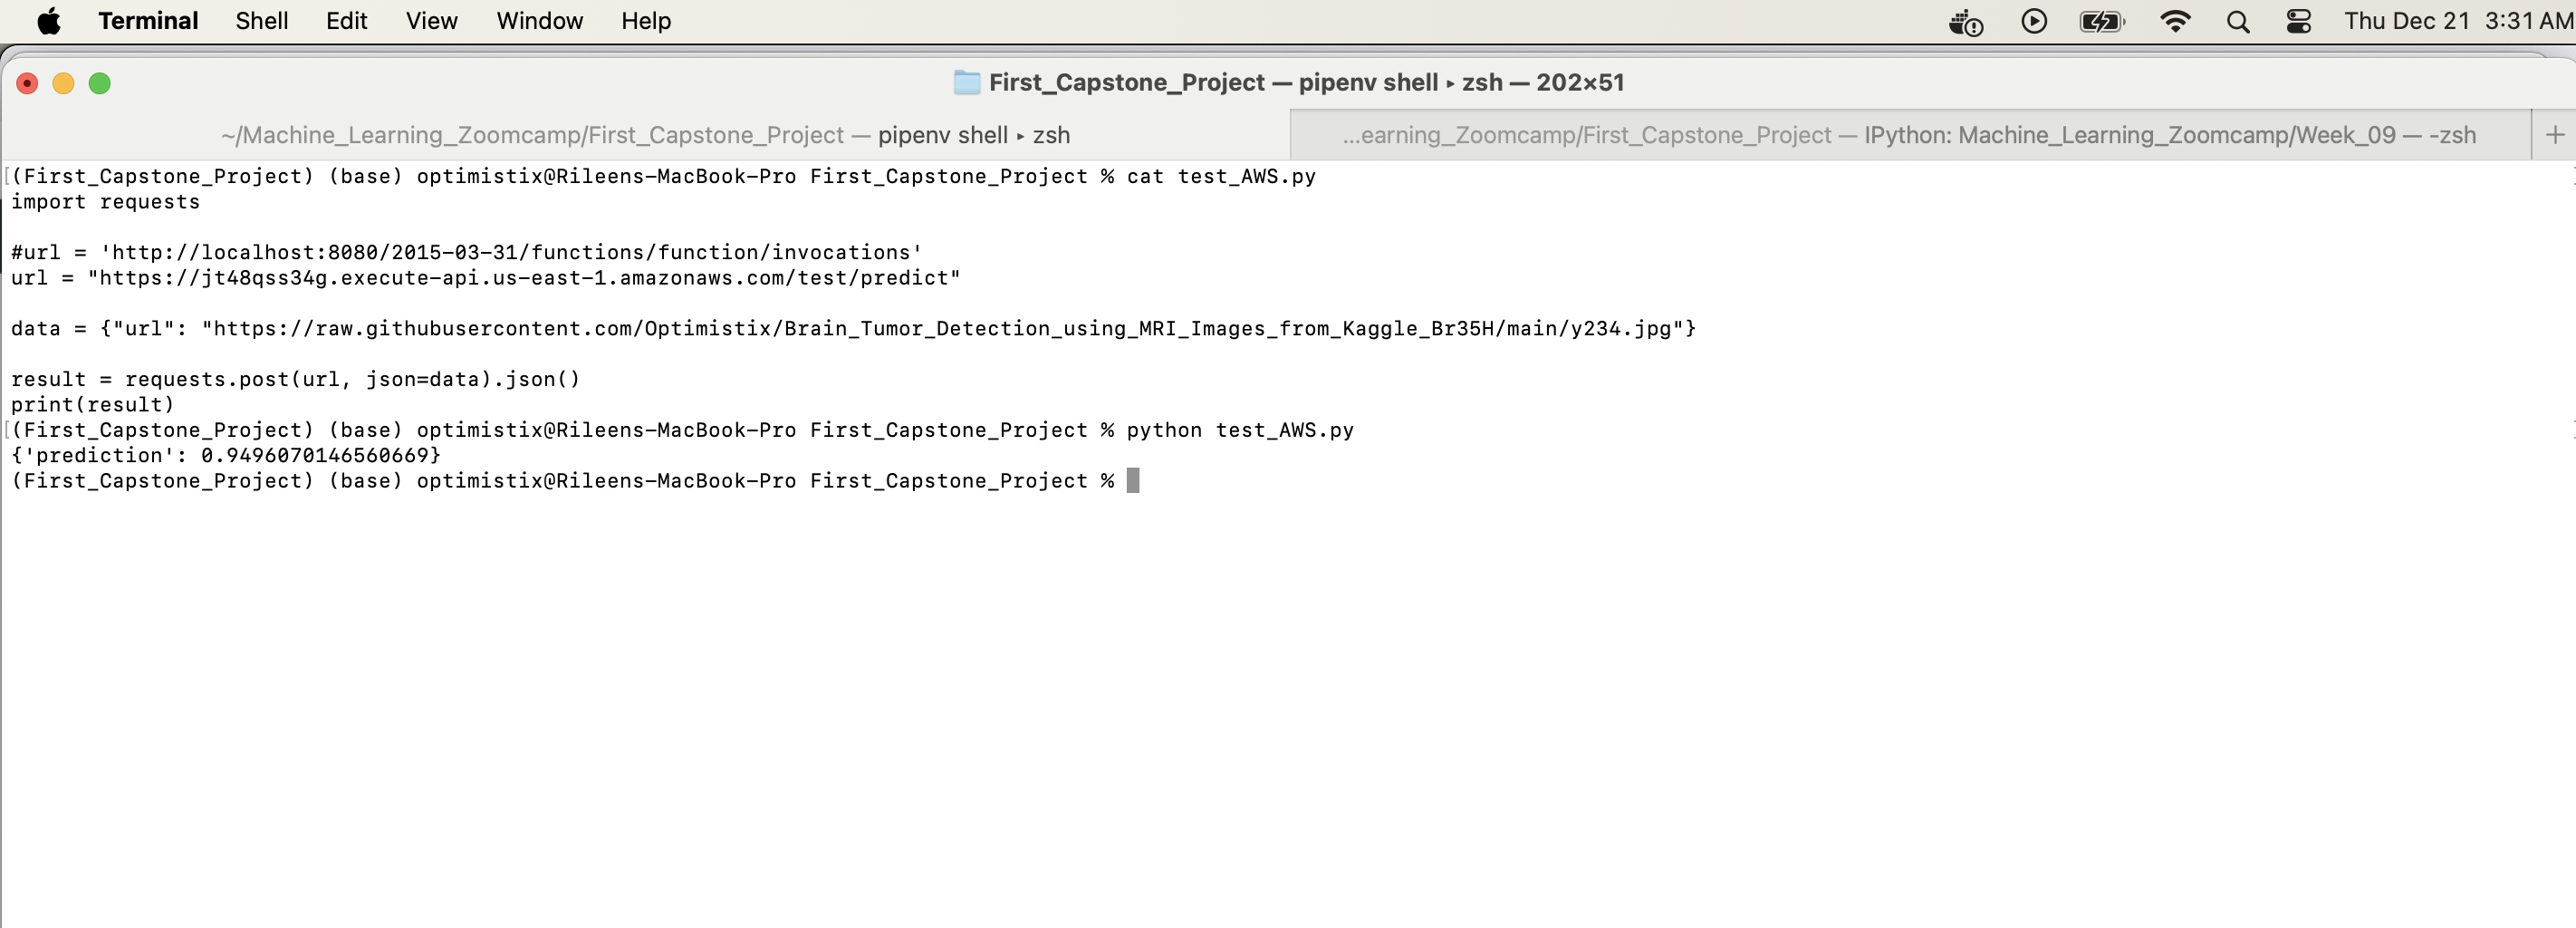
Task: Click the terminal prompt cursor area
Action: coord(1133,481)
